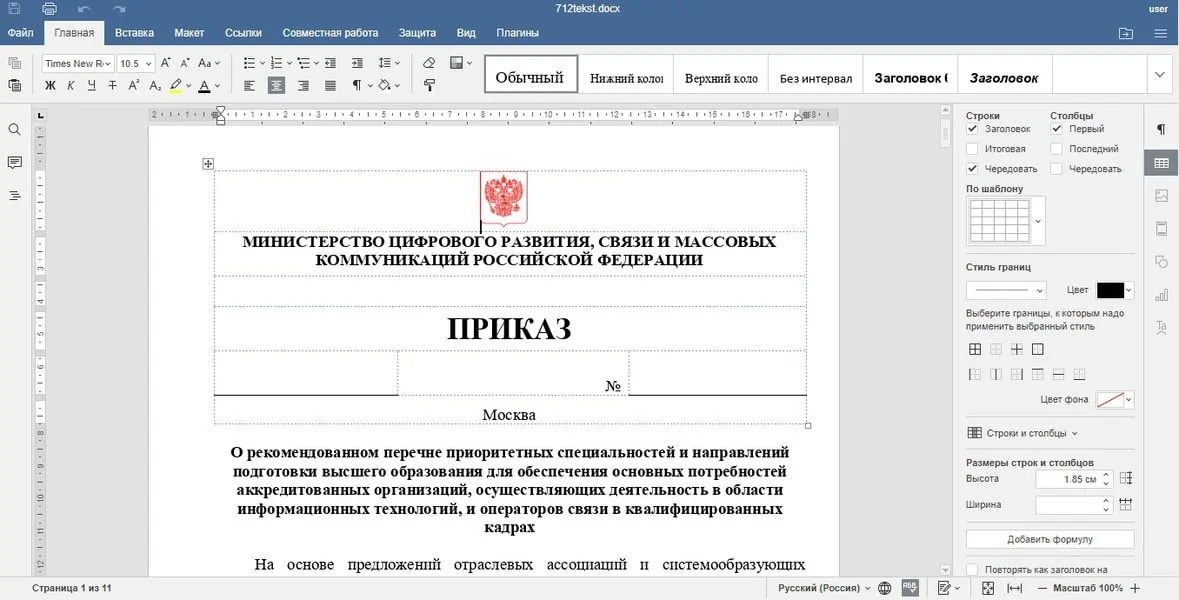Expand Строки и столбцы menu
Image resolution: width=1179 pixels, height=600 pixels.
pos(1022,433)
